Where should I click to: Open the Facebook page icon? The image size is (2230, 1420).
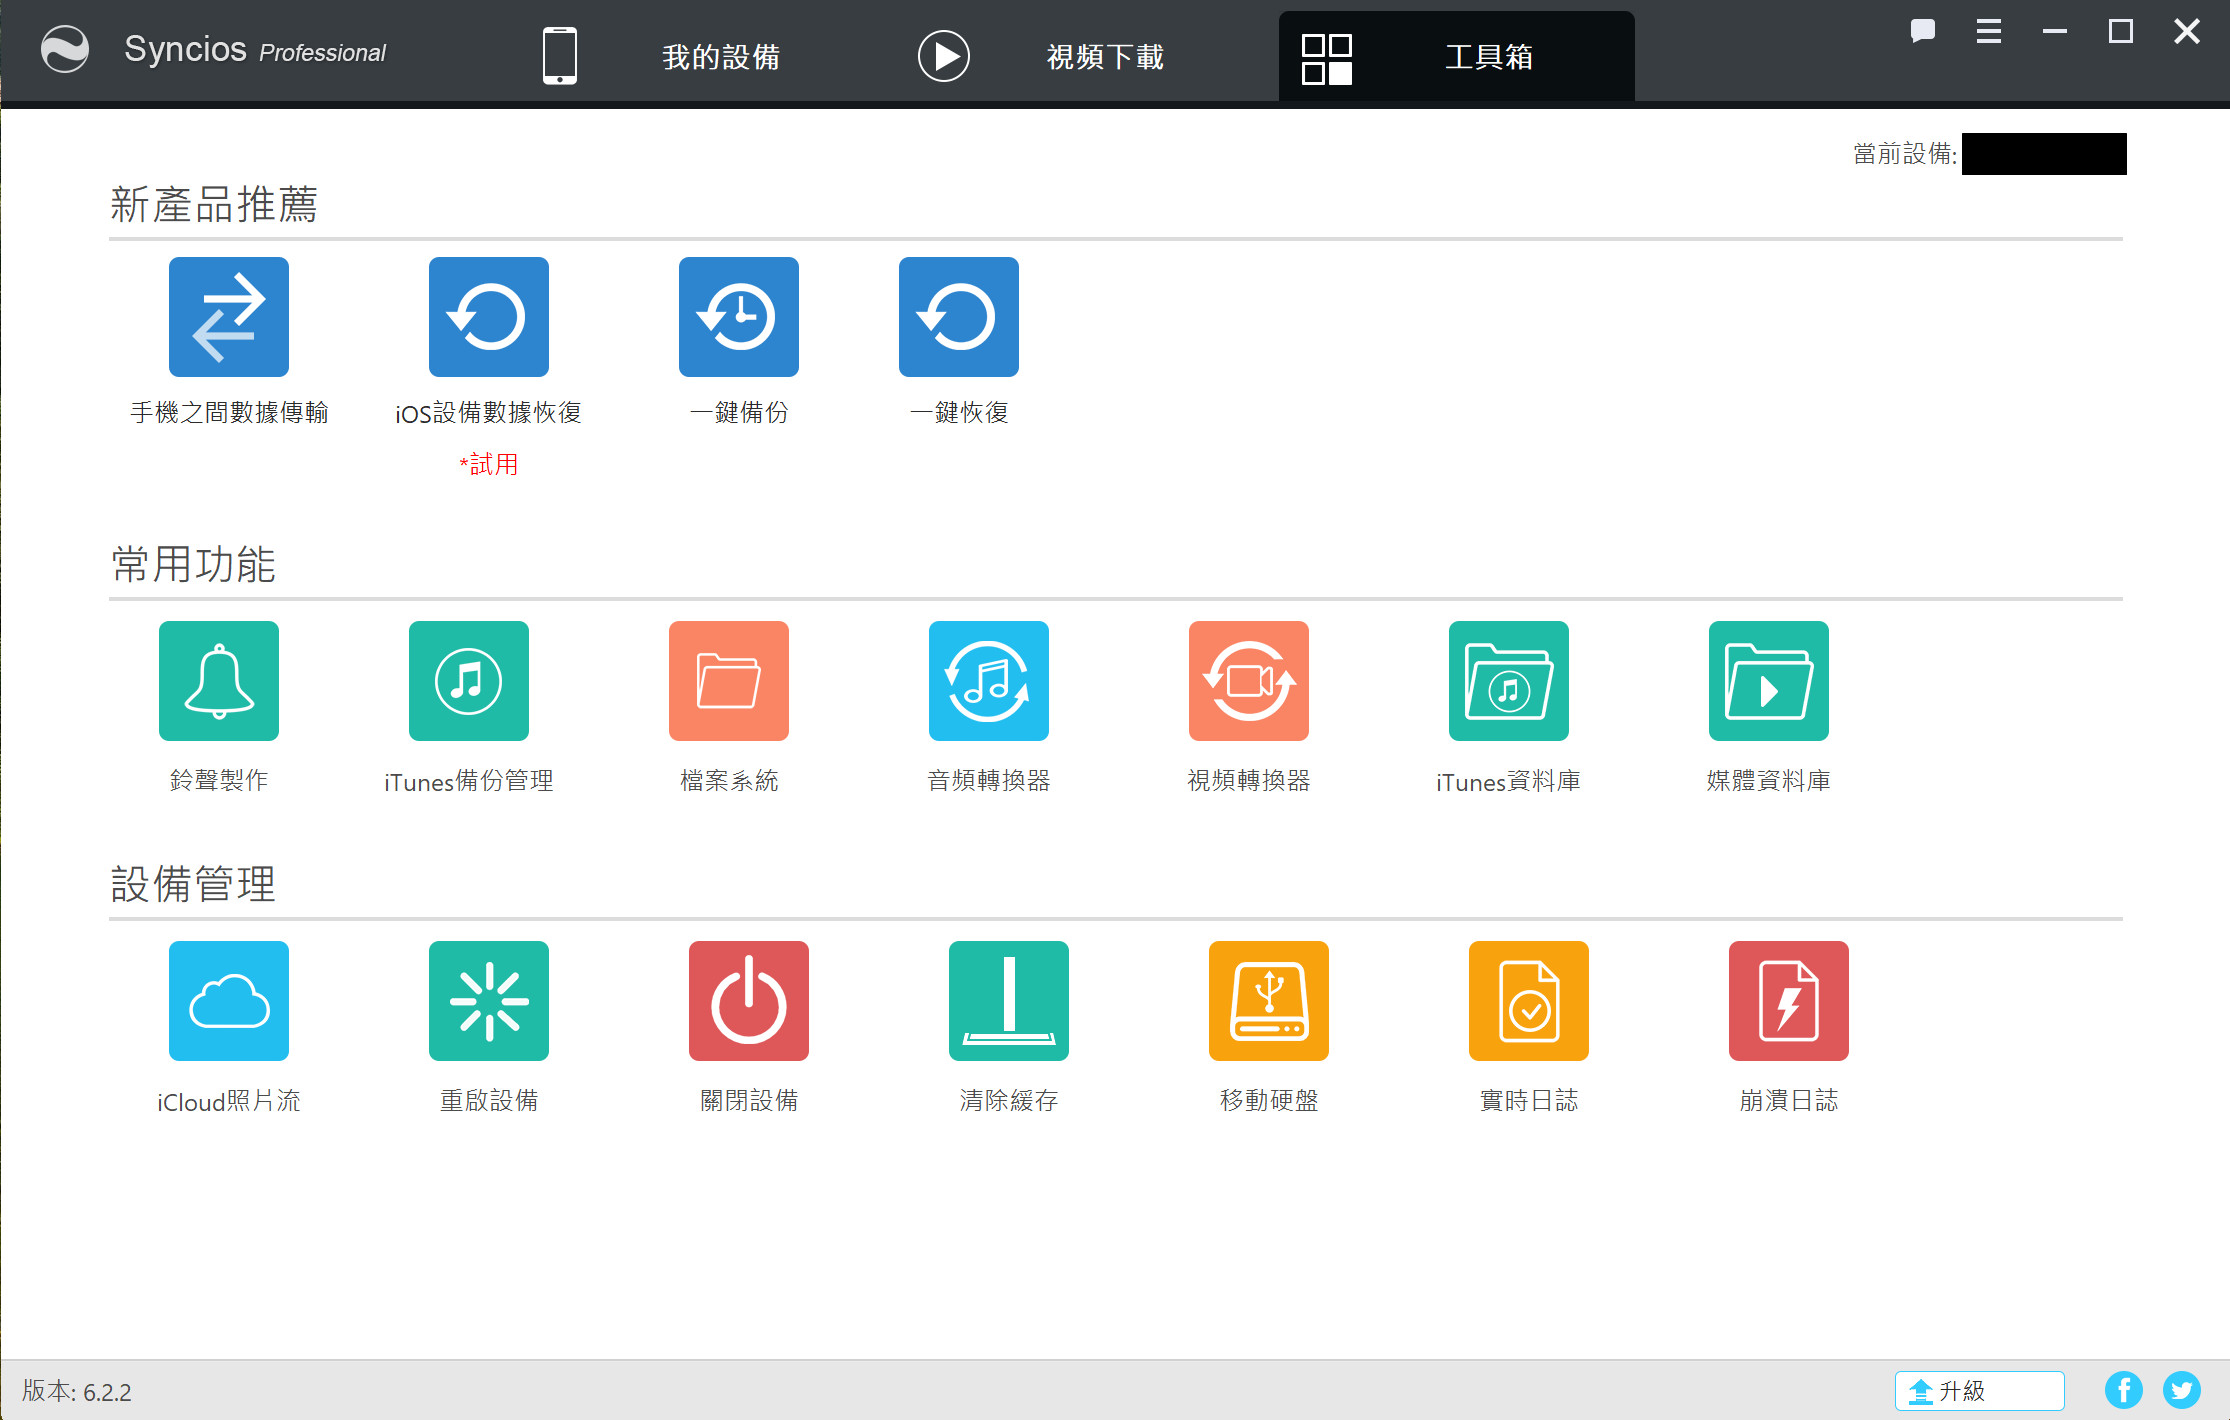pos(2123,1390)
